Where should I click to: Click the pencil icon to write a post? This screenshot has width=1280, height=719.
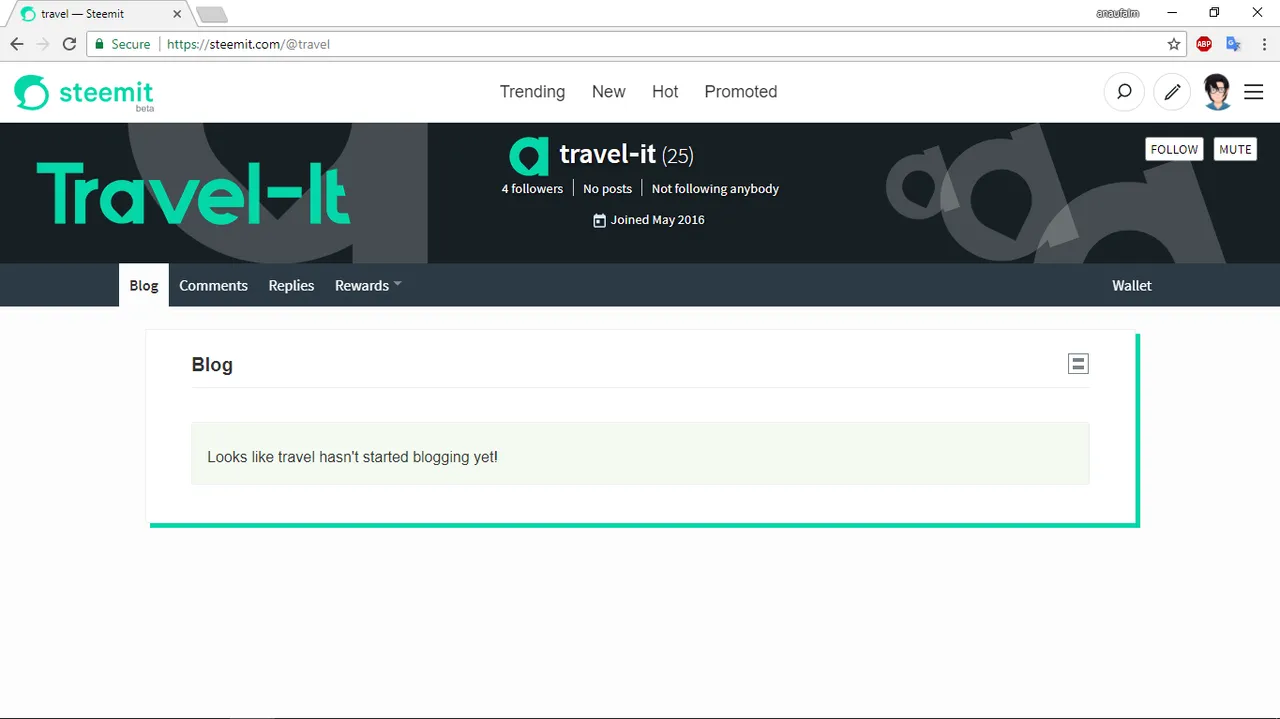coord(1172,92)
